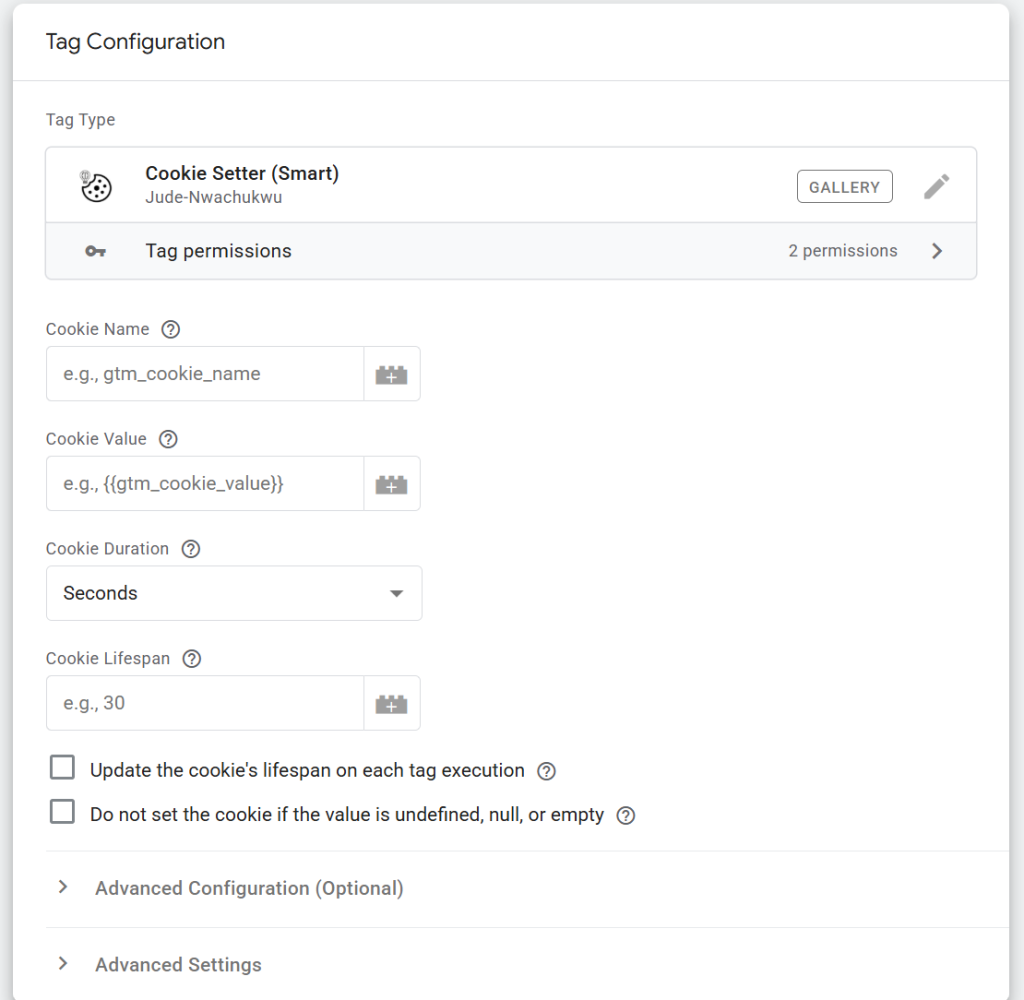Open help for Cookie Lifespan
The height and width of the screenshot is (1000, 1024).
click(192, 659)
